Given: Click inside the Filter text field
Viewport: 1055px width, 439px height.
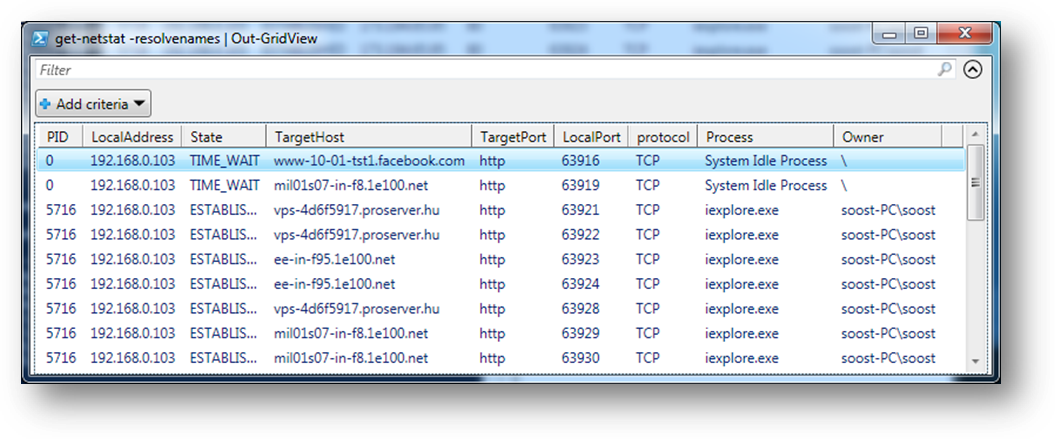Looking at the screenshot, I should tap(480, 70).
